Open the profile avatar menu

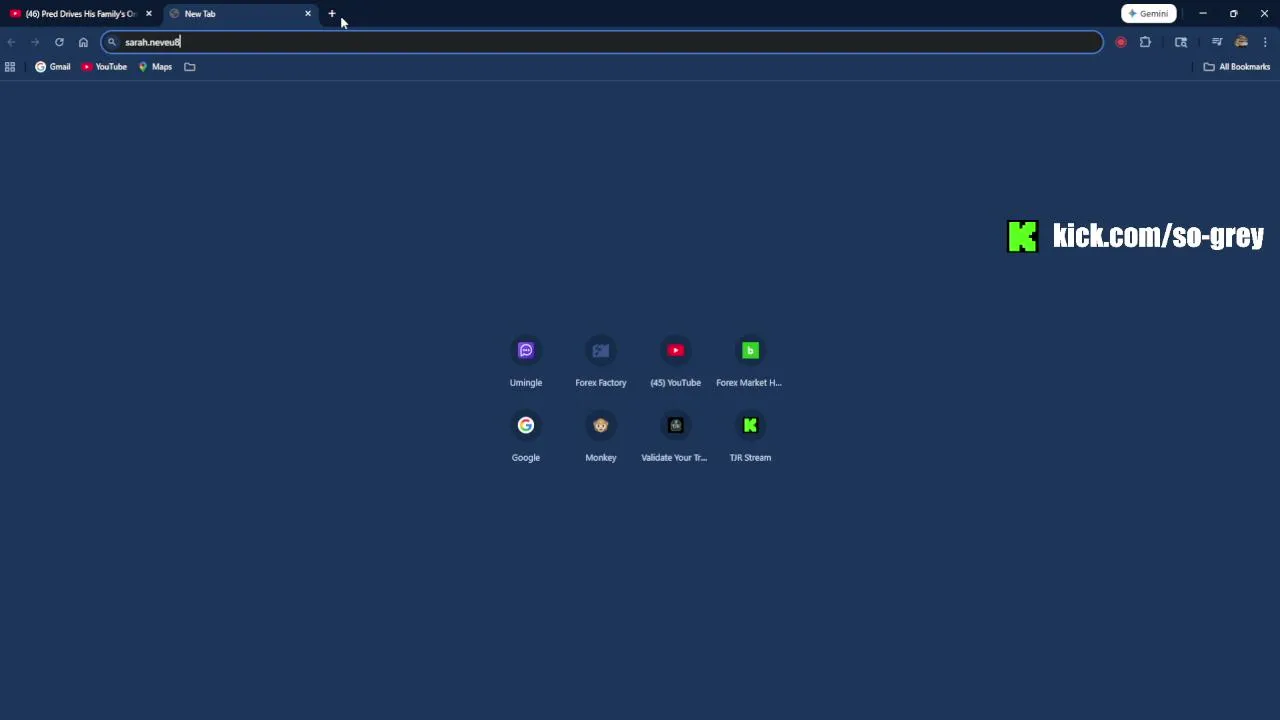(1241, 42)
